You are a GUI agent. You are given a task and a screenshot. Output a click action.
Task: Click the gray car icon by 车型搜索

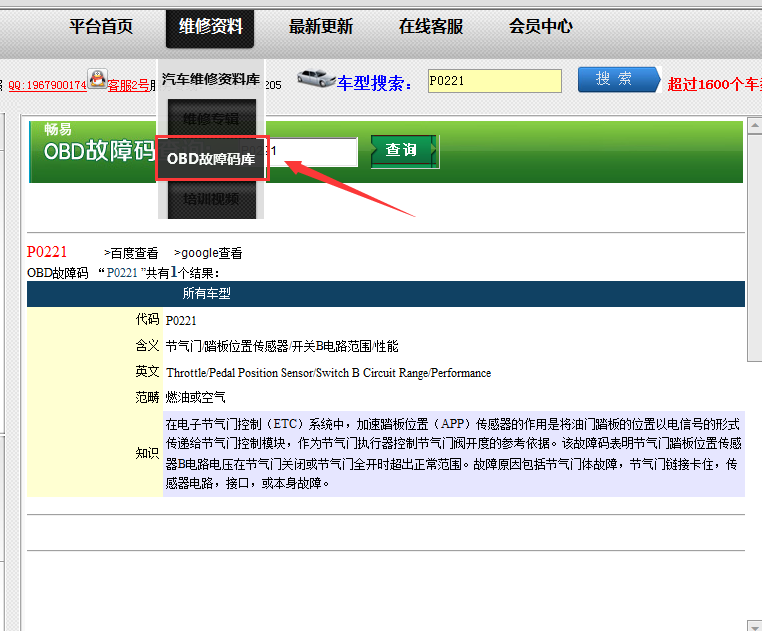coord(315,79)
